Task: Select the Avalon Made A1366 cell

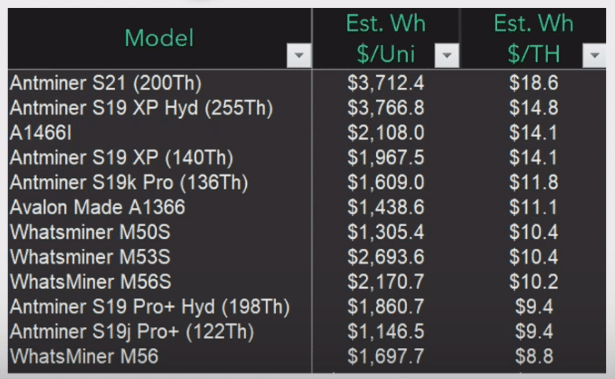Action: coord(160,207)
